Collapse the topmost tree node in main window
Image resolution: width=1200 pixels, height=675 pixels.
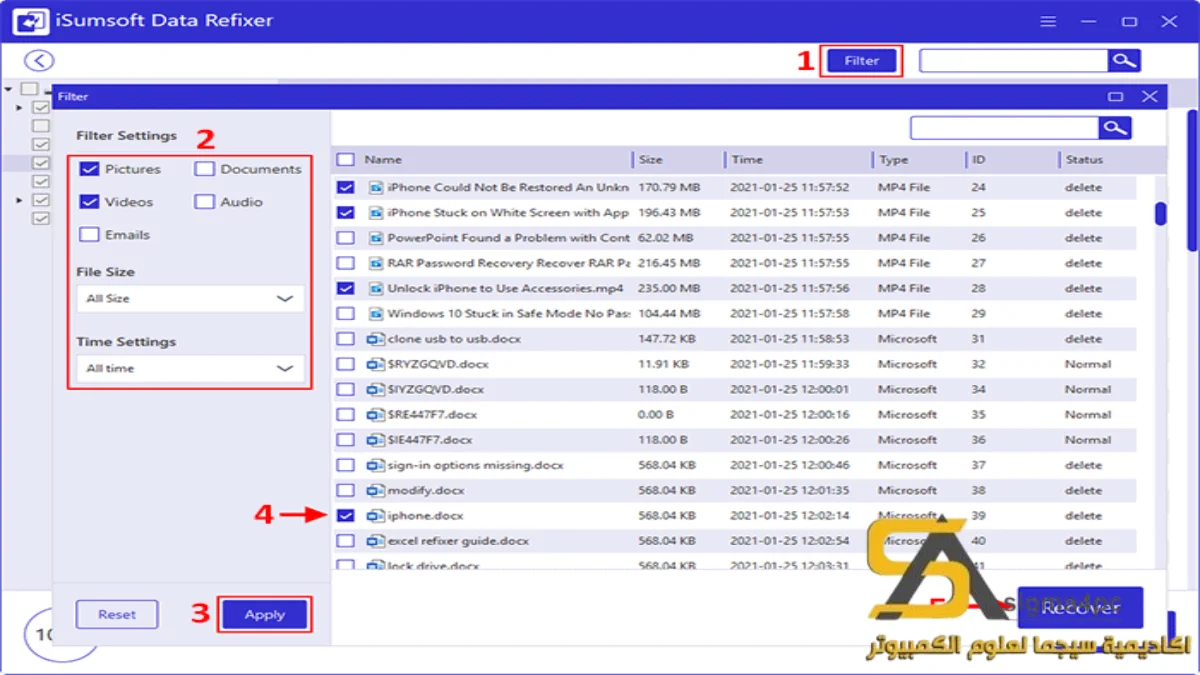(8, 89)
